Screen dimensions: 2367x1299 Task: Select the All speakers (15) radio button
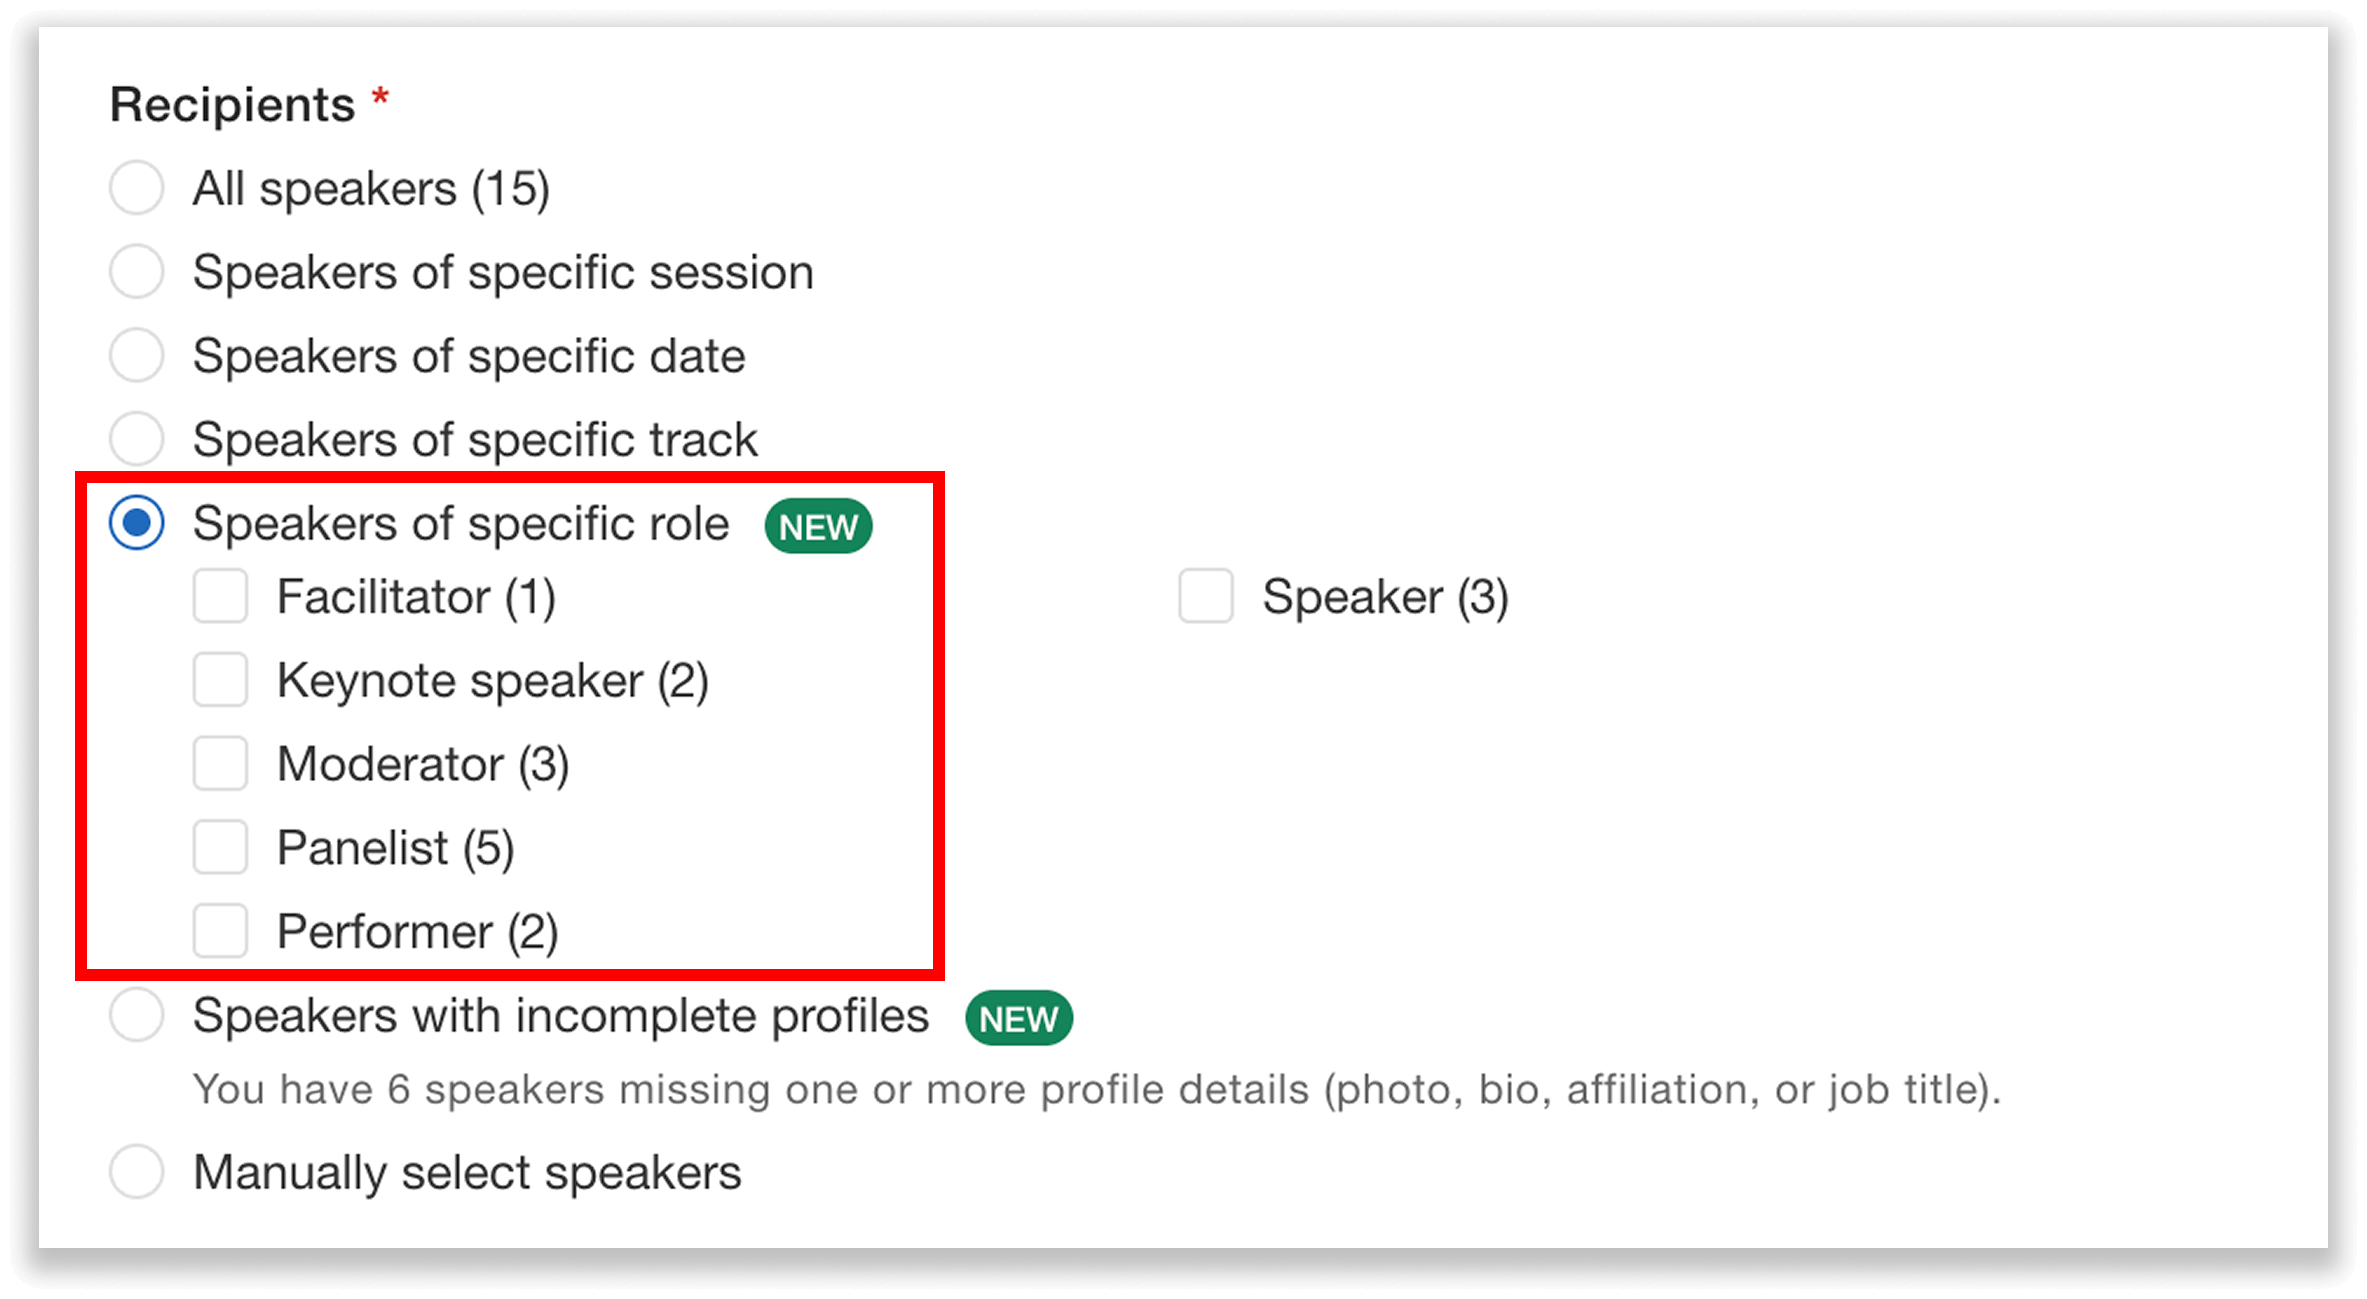point(136,187)
